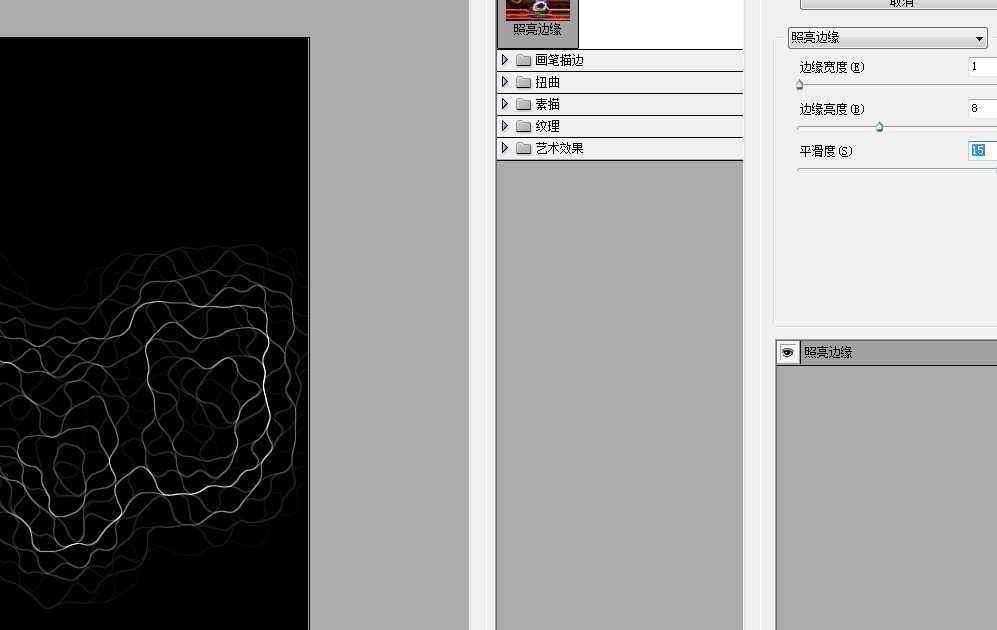The width and height of the screenshot is (997, 630).
Task: Expand the 艺术效果 filter category
Action: click(x=505, y=147)
